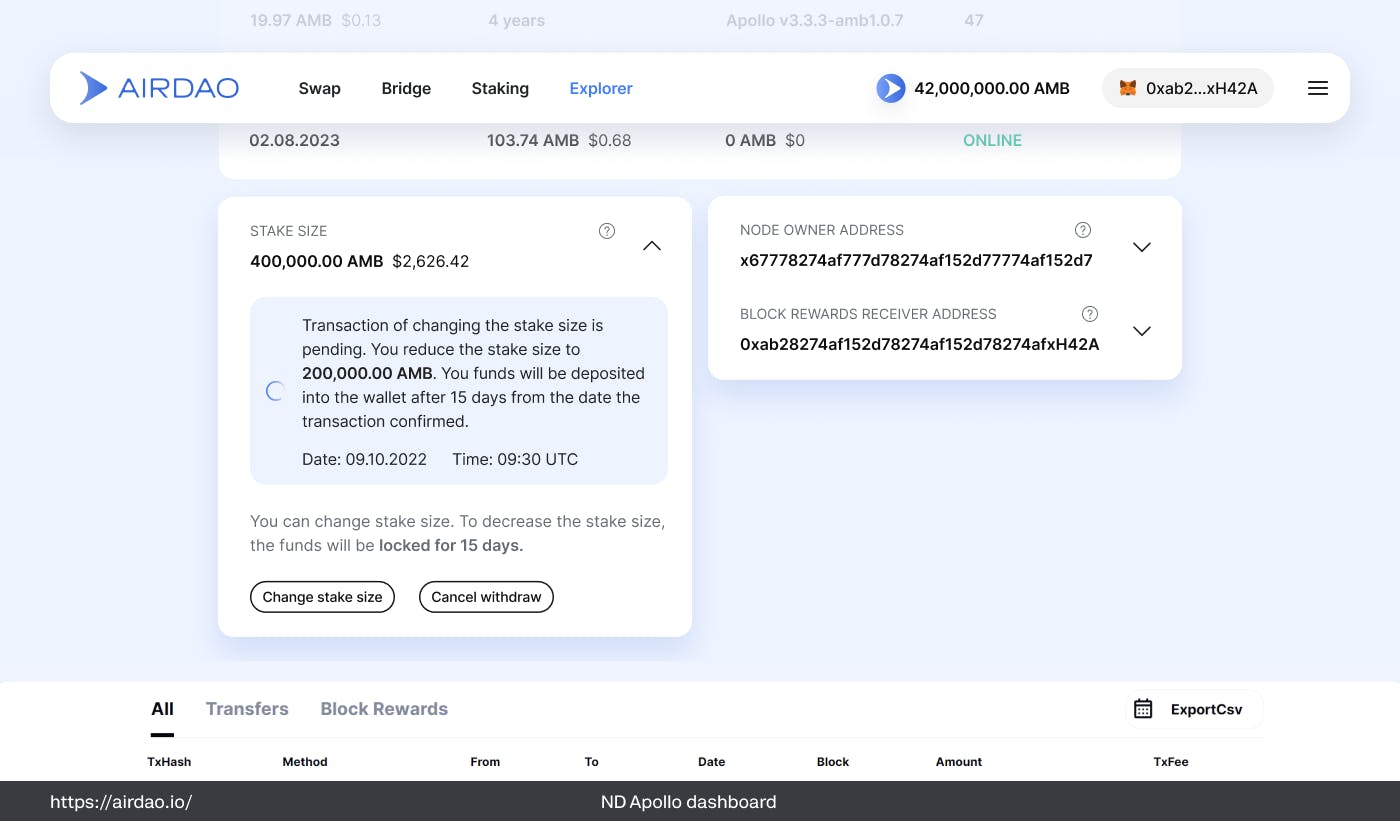Viewport: 1400px width, 821px height.
Task: Open the Swap page
Action: [x=320, y=88]
